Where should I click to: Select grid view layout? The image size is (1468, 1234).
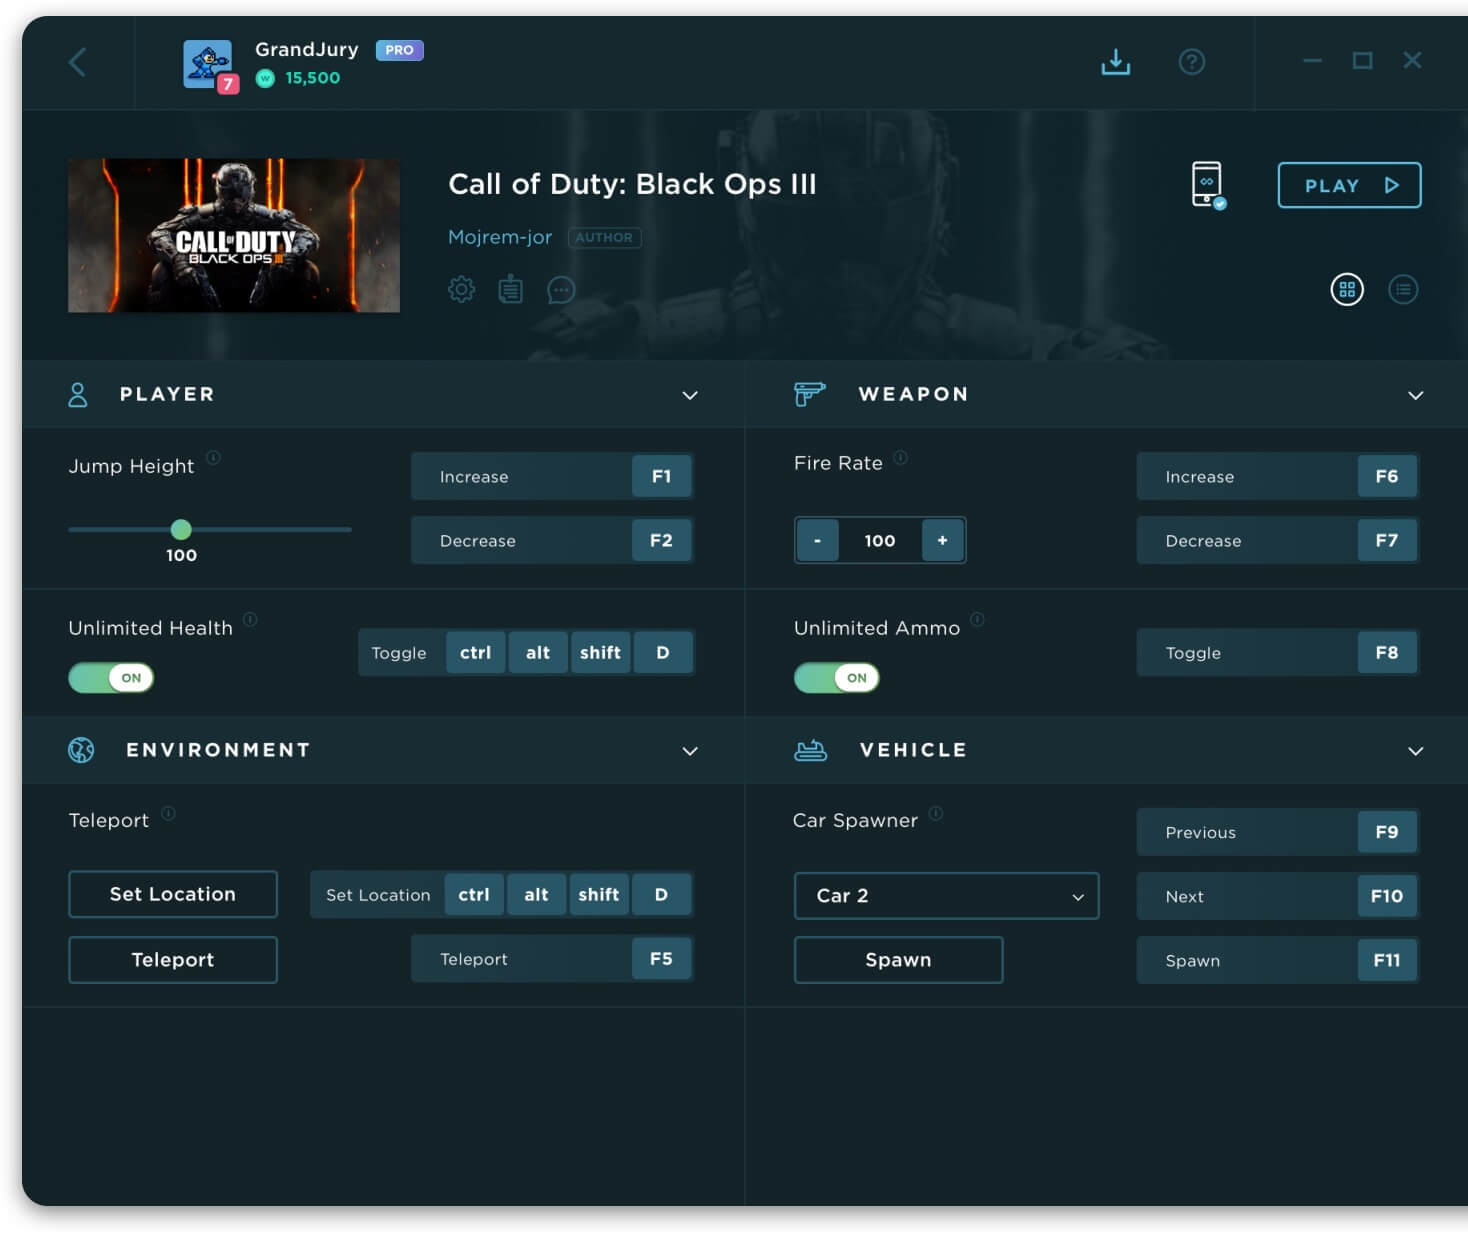coord(1347,289)
